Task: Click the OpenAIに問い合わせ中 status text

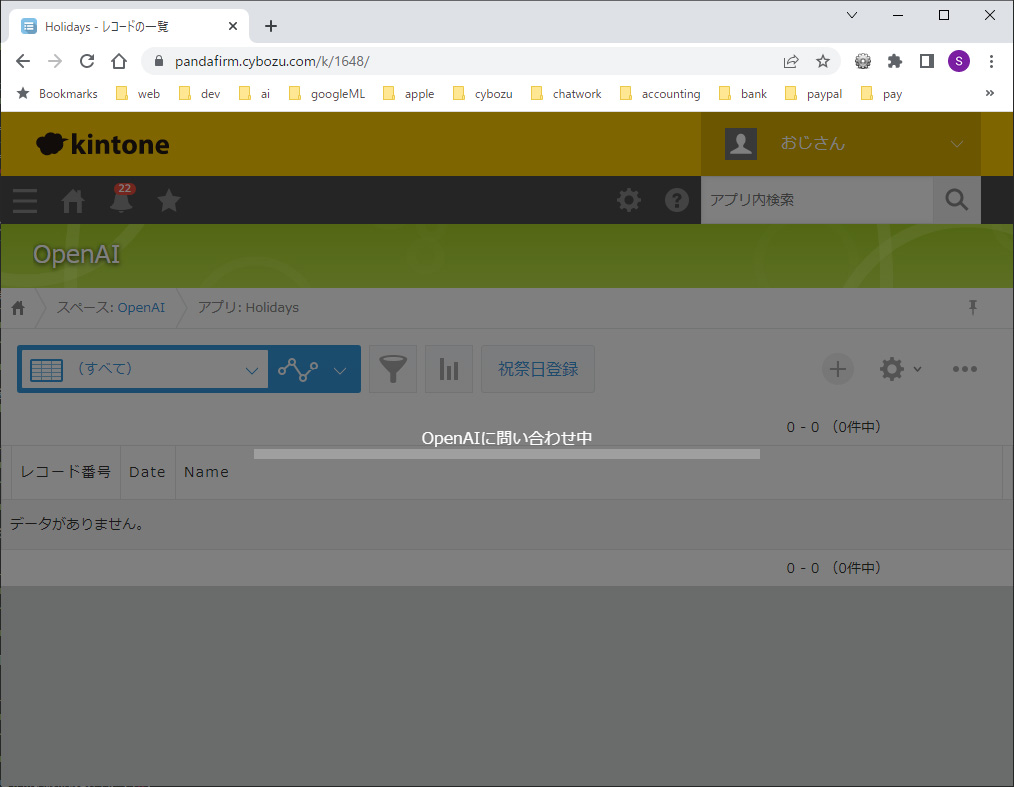Action: [507, 438]
